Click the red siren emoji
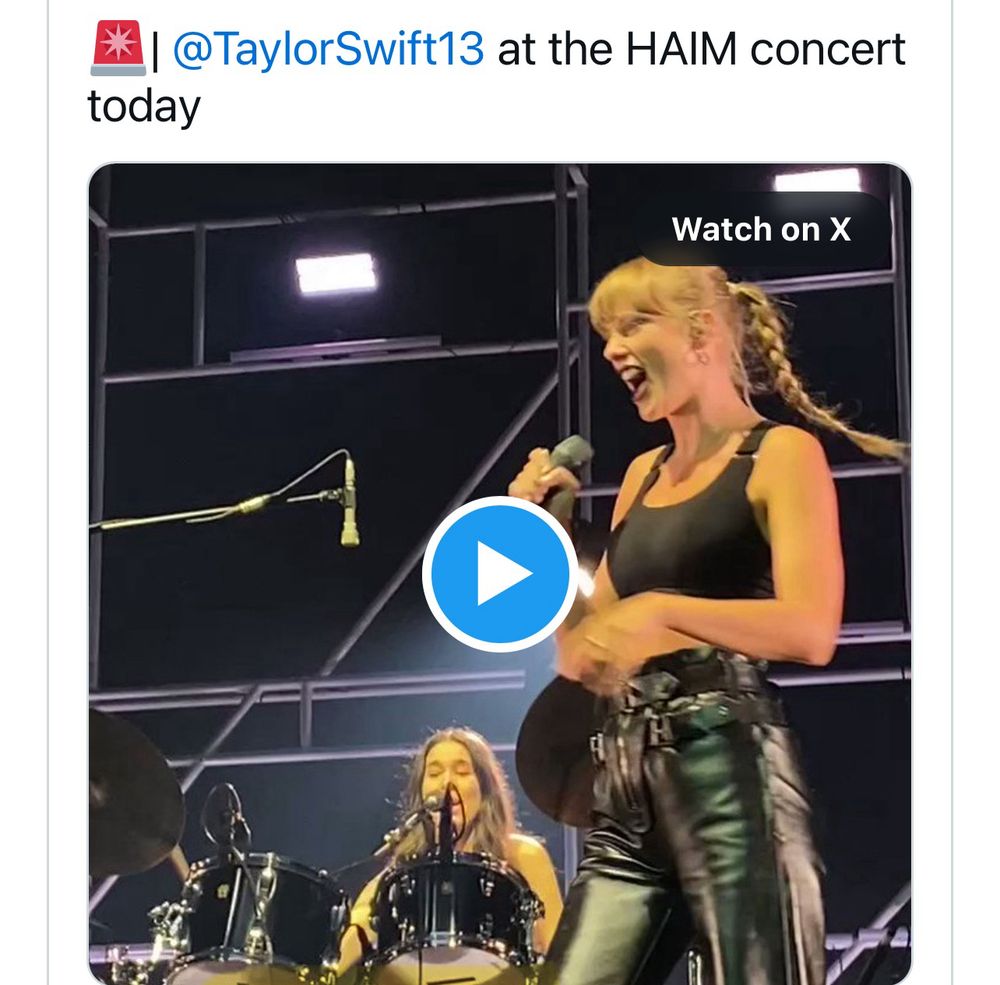This screenshot has width=1000, height=985. point(117,50)
